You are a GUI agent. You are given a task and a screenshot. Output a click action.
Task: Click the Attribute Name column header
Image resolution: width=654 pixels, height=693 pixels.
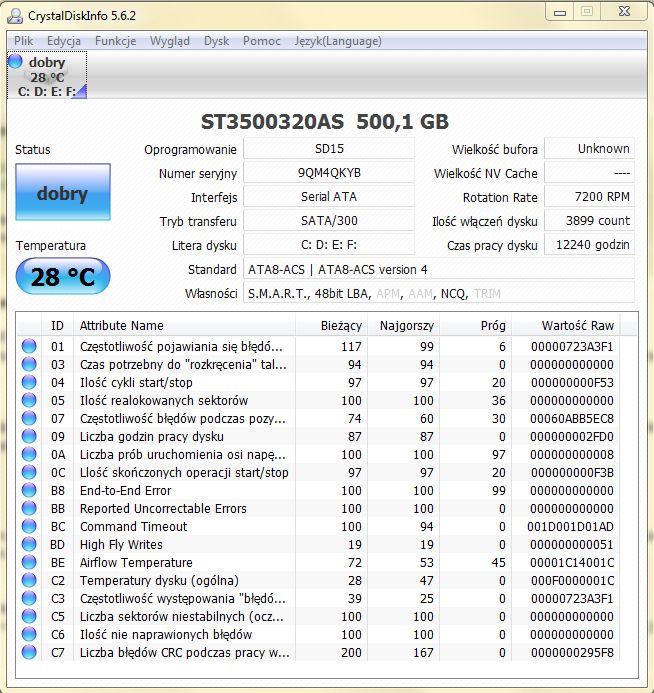tap(184, 326)
